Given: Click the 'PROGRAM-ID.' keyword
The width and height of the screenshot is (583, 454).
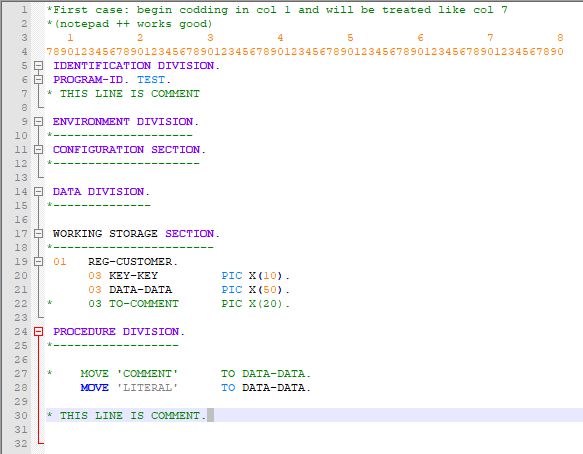Looking at the screenshot, I should pyautogui.click(x=91, y=80).
